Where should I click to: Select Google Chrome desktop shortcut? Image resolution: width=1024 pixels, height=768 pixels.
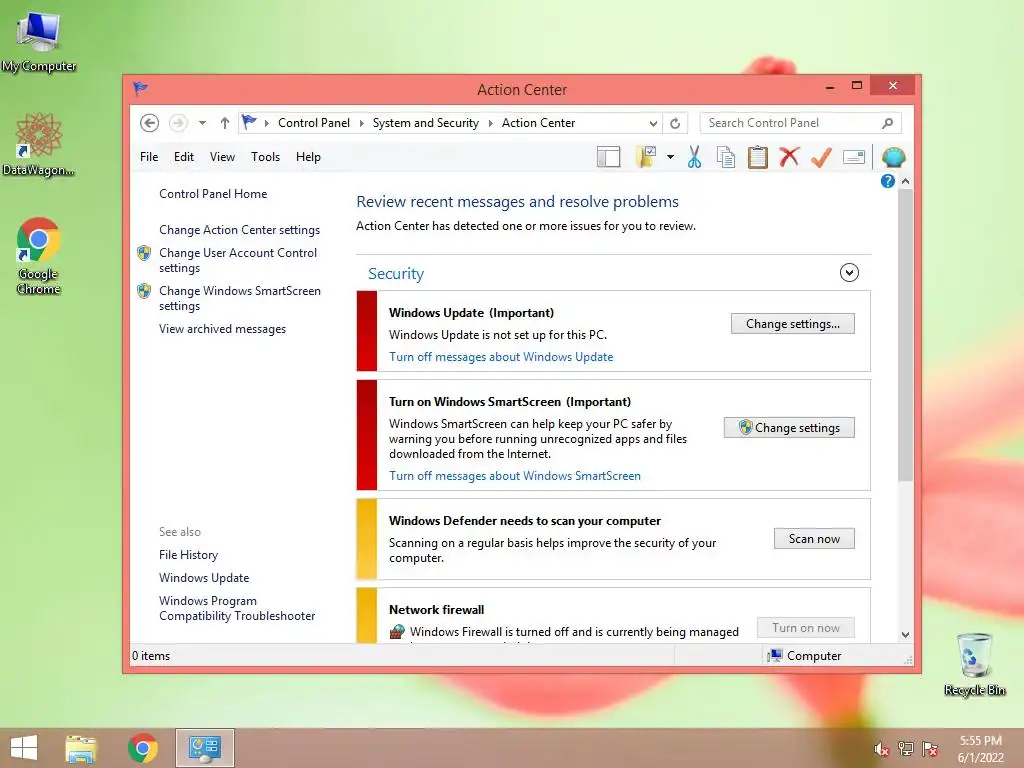(x=39, y=255)
